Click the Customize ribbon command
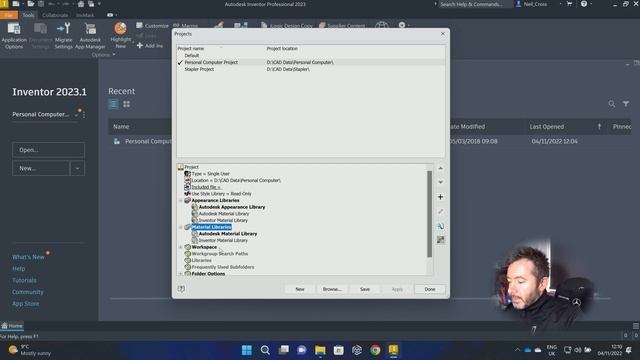This screenshot has width=640, height=360. click(152, 25)
